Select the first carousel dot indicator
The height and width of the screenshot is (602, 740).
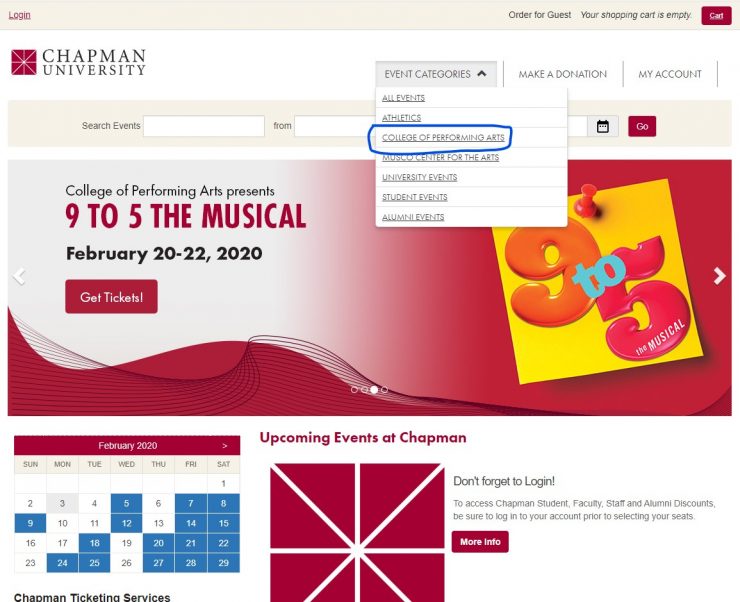pyautogui.click(x=354, y=390)
